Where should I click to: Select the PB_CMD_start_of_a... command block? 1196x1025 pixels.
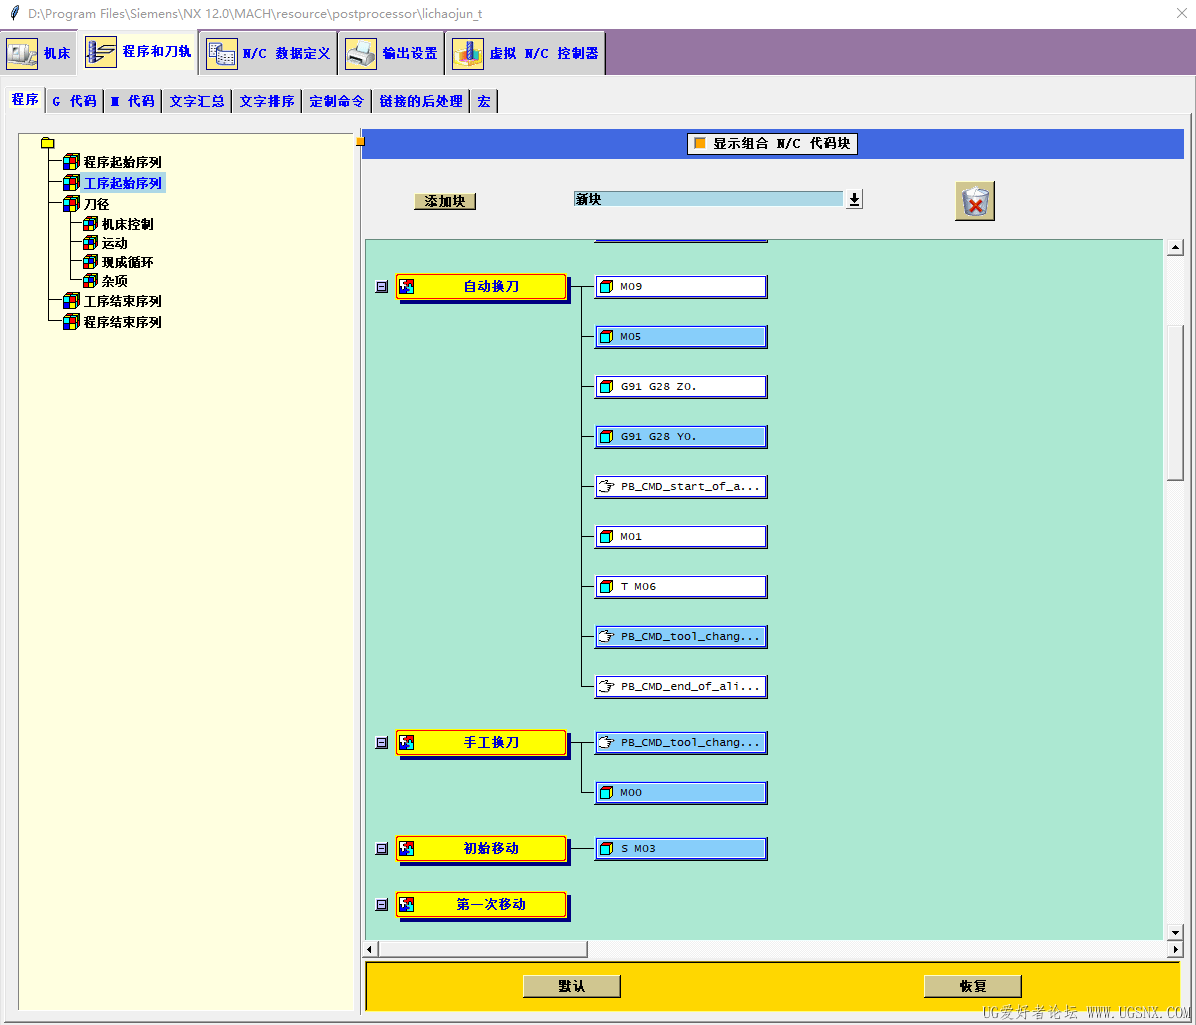pos(681,487)
